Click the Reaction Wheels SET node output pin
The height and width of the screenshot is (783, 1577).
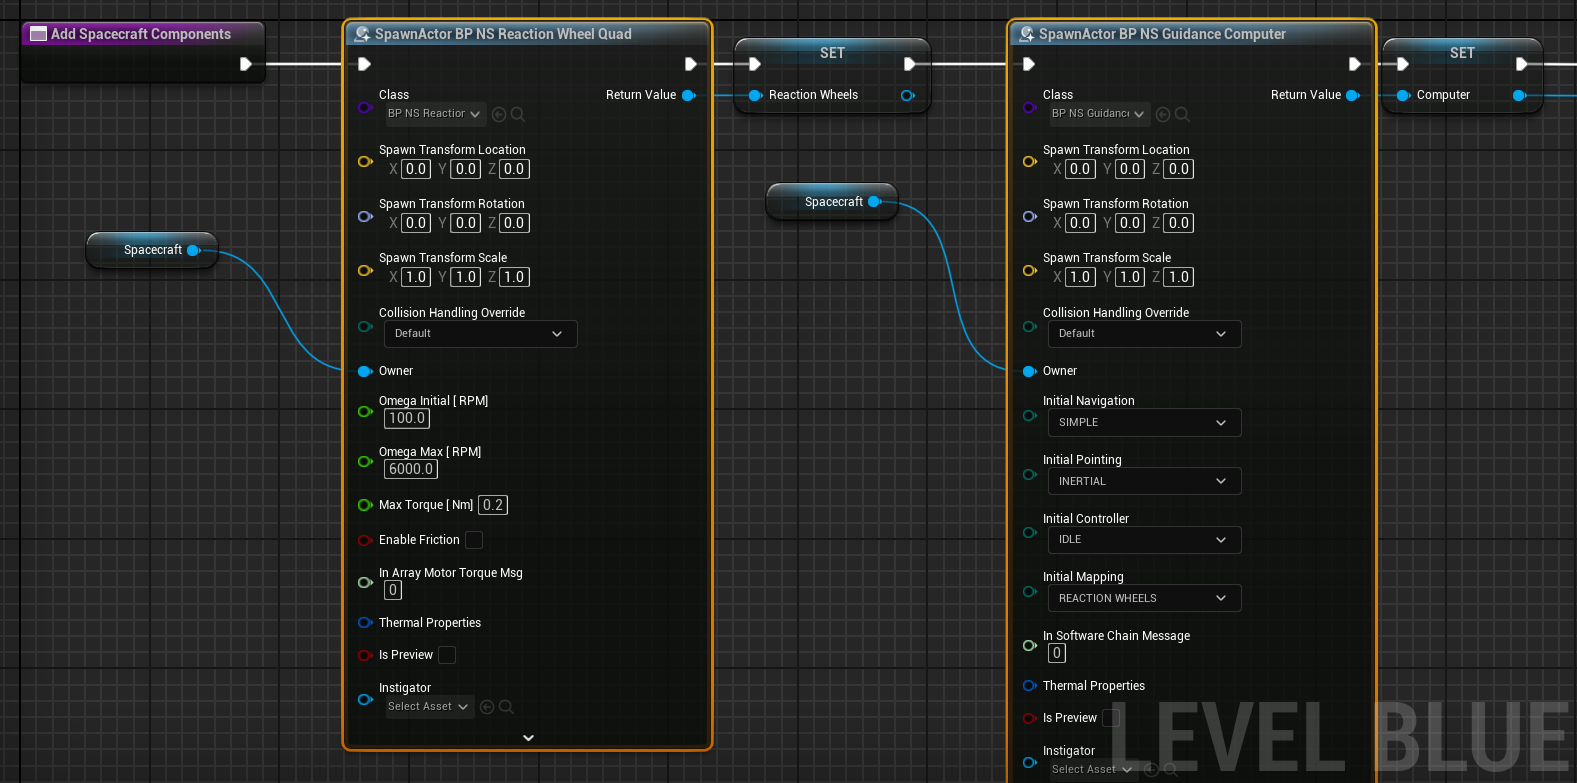(907, 96)
